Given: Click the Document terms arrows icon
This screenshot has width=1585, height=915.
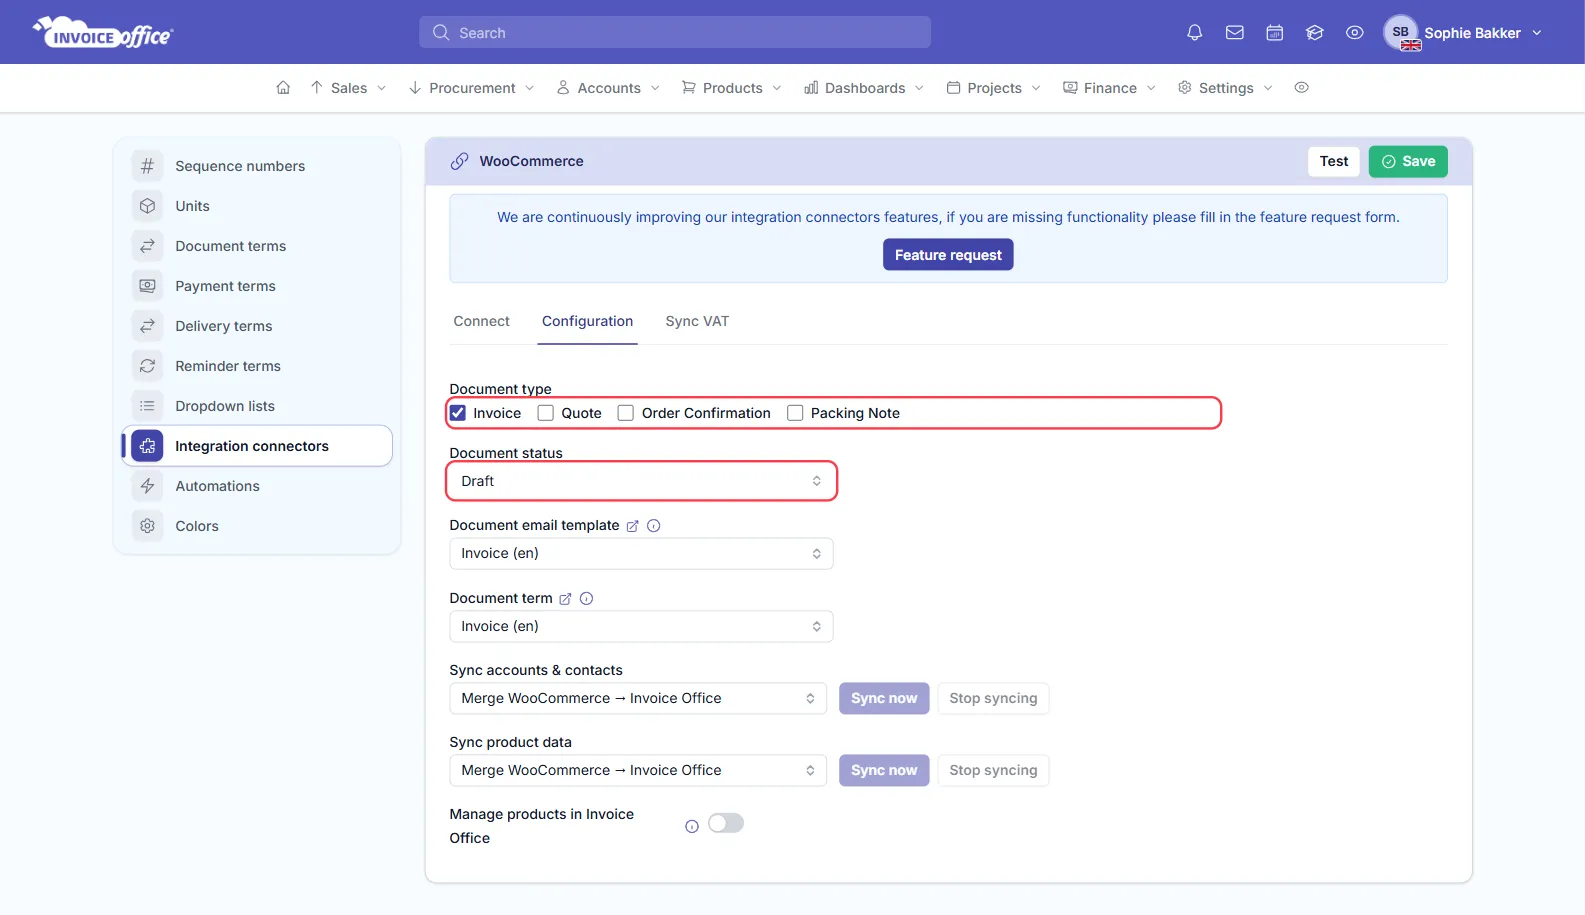Looking at the screenshot, I should (x=147, y=246).
